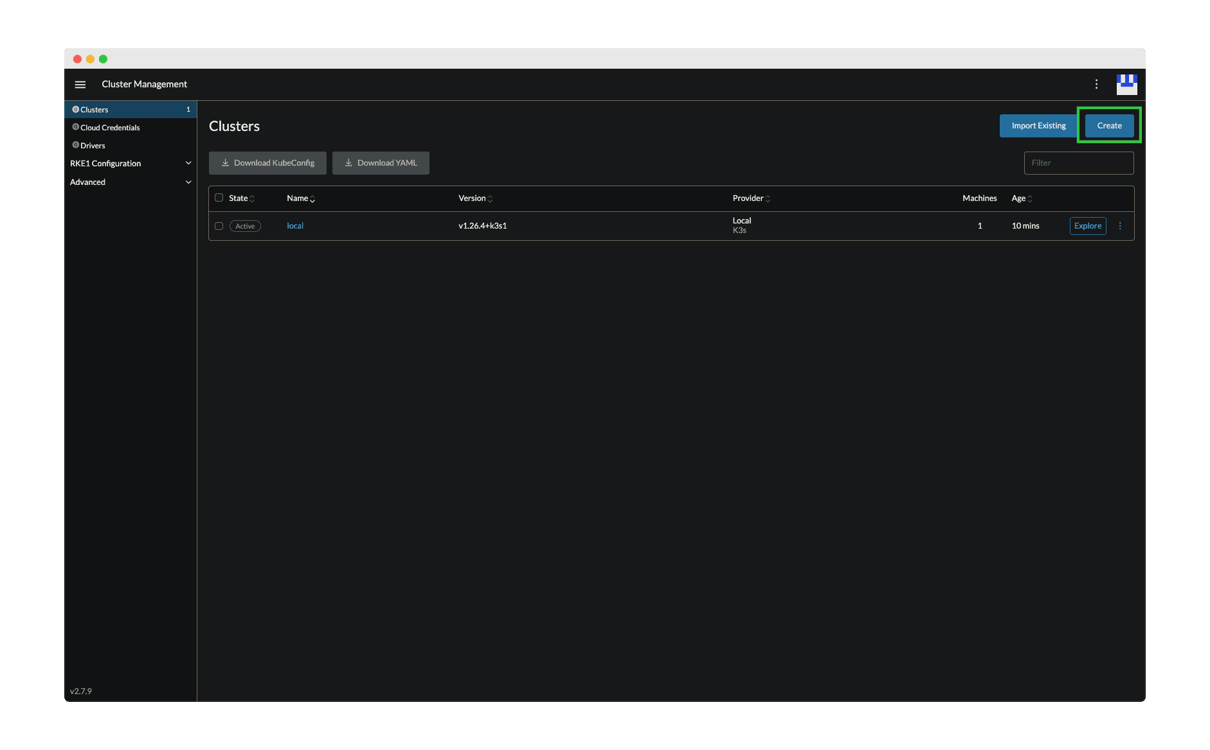
Task: Download the KubeConfig file
Action: [x=267, y=163]
